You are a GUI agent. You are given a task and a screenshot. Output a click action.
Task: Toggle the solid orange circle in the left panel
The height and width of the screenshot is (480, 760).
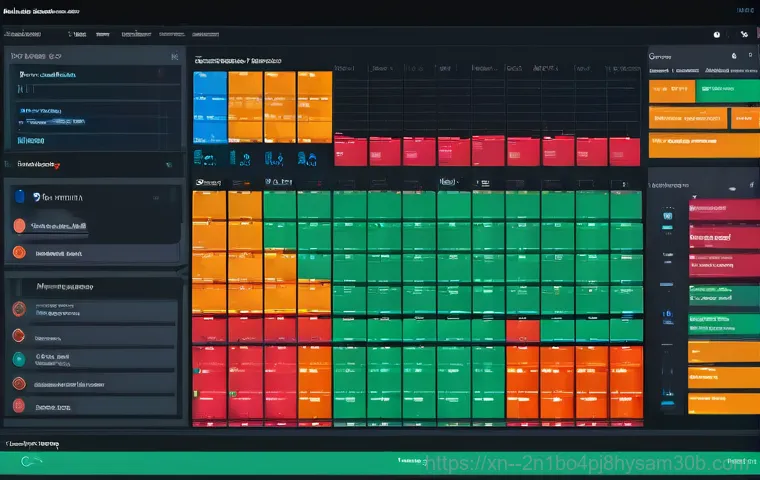pos(19,226)
